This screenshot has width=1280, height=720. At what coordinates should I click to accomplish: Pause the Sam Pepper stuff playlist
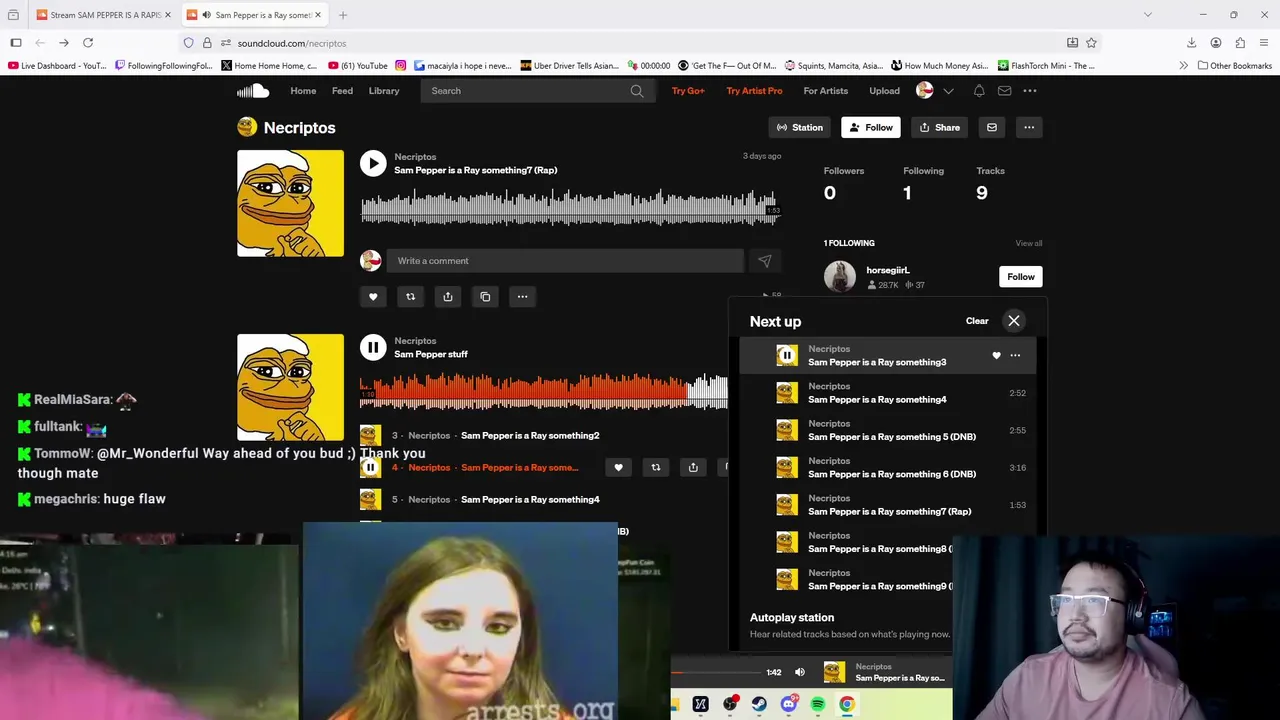[x=373, y=347]
